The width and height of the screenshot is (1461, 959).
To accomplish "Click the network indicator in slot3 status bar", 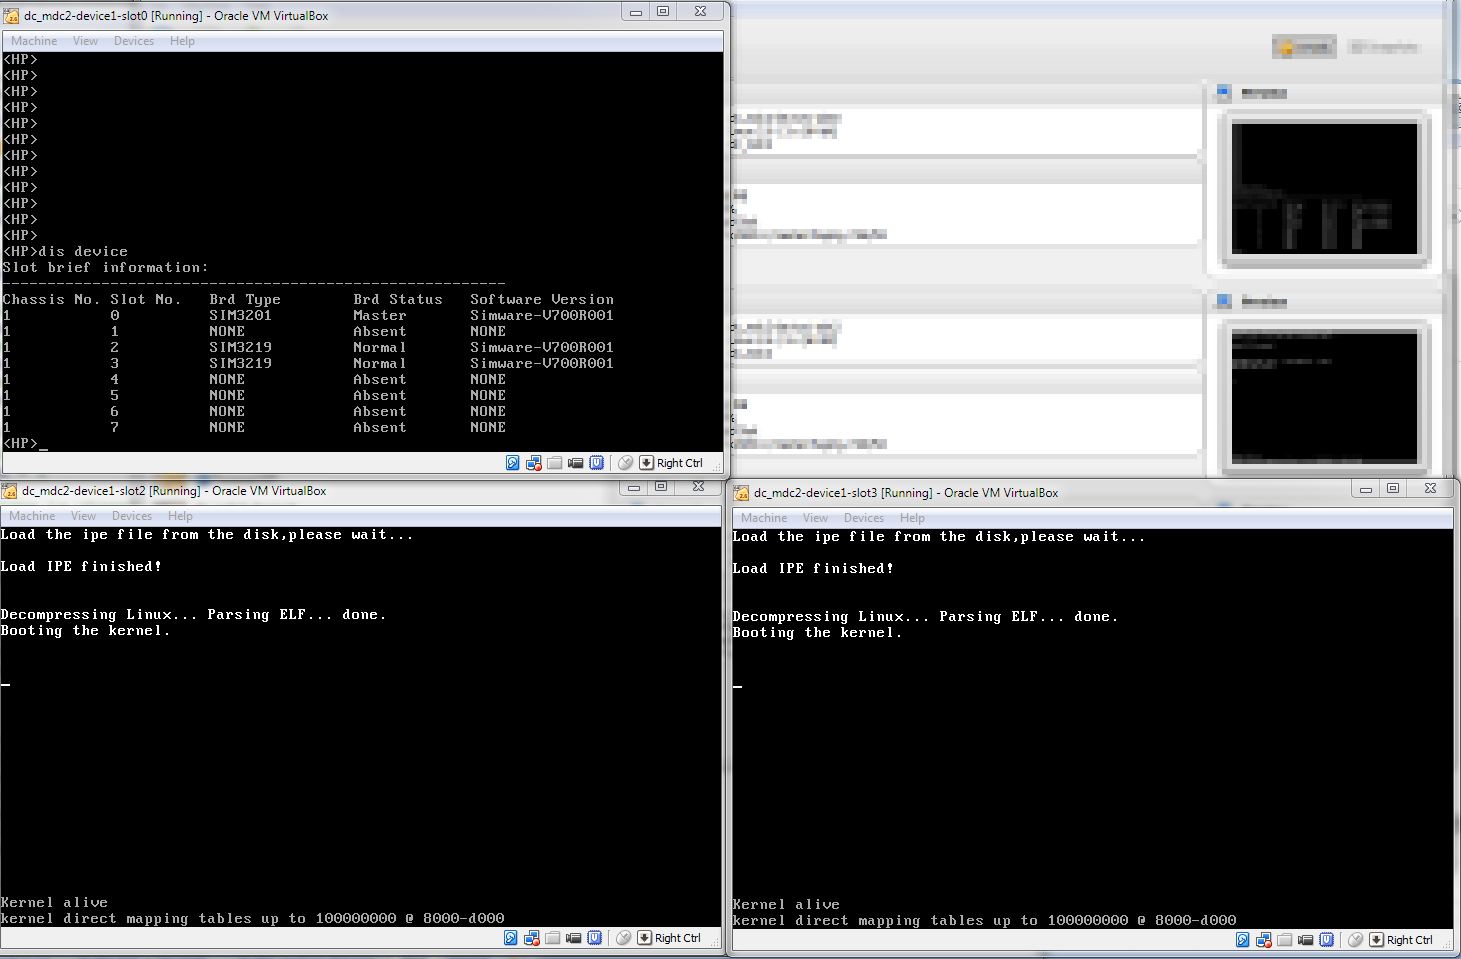I will point(1264,940).
